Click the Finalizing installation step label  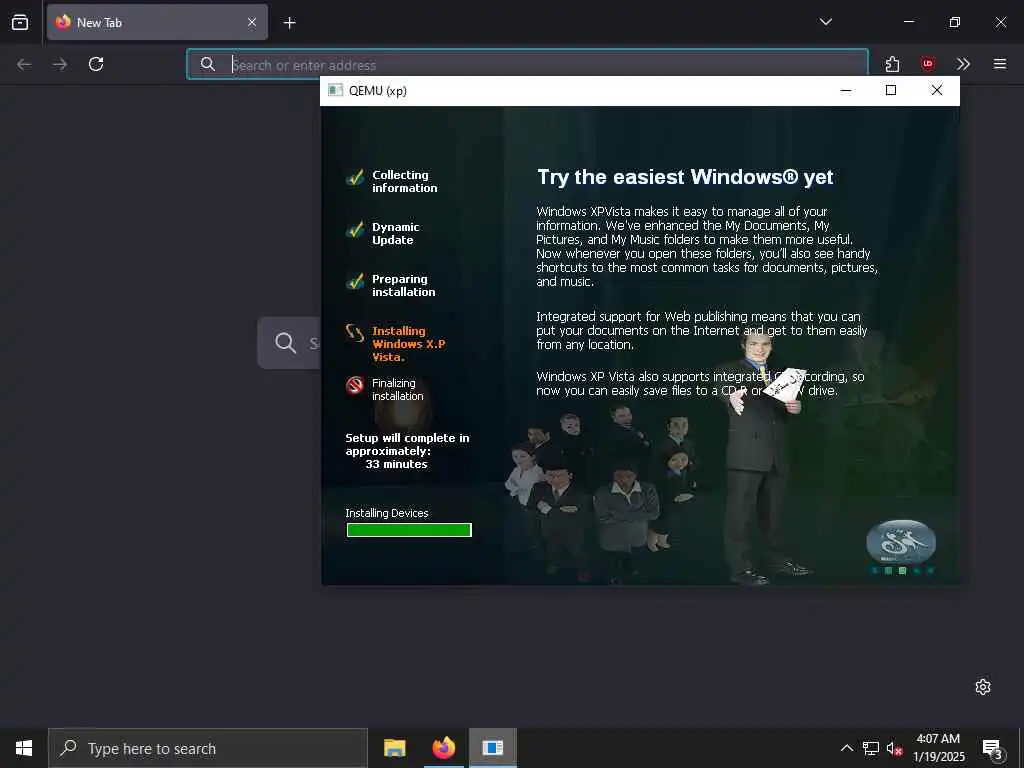[398, 390]
